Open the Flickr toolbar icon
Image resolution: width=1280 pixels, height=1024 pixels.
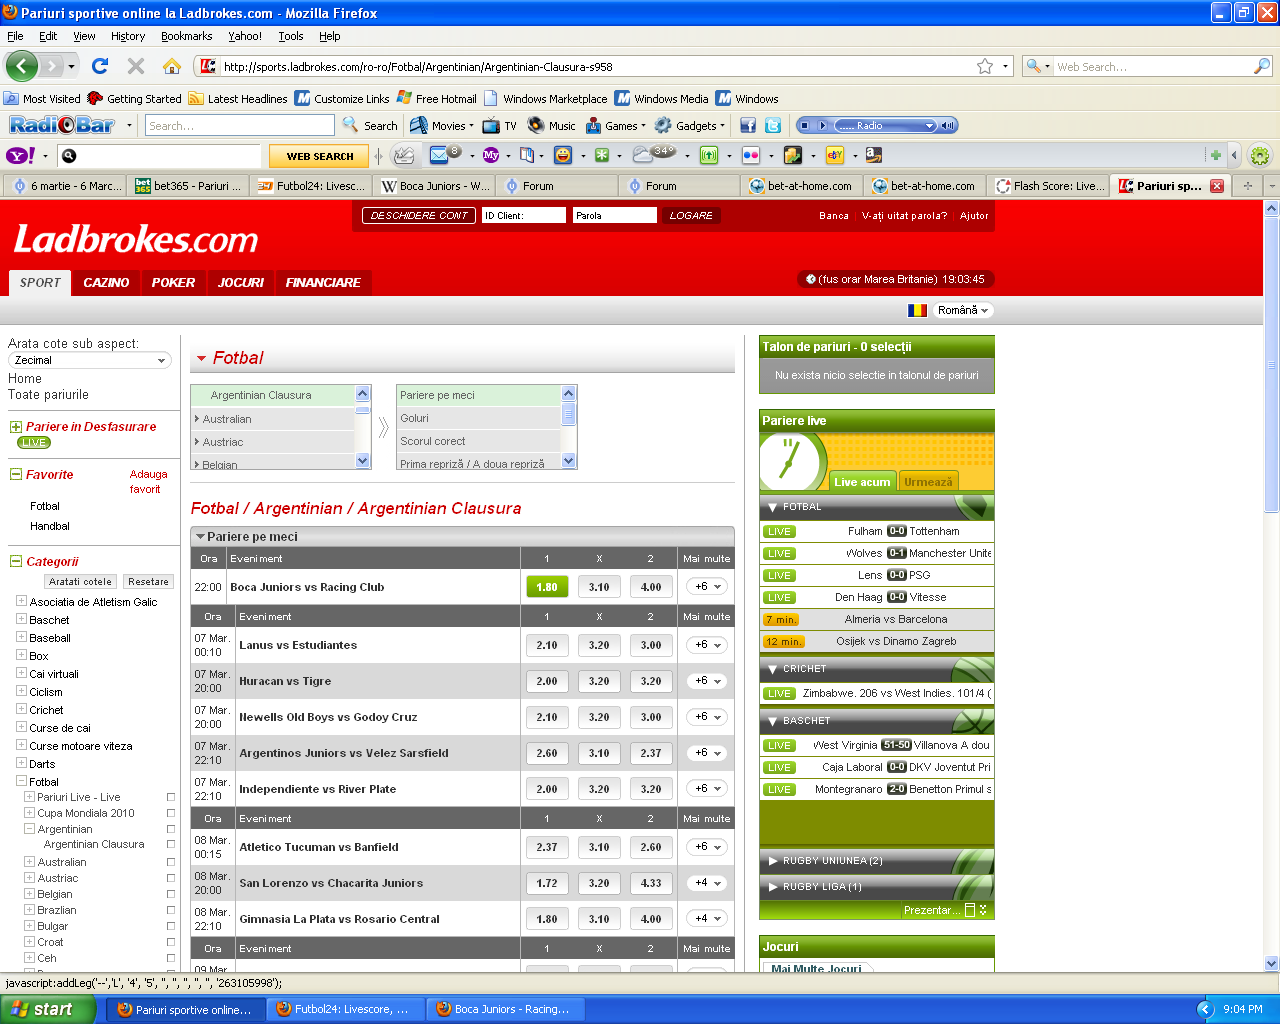[751, 155]
